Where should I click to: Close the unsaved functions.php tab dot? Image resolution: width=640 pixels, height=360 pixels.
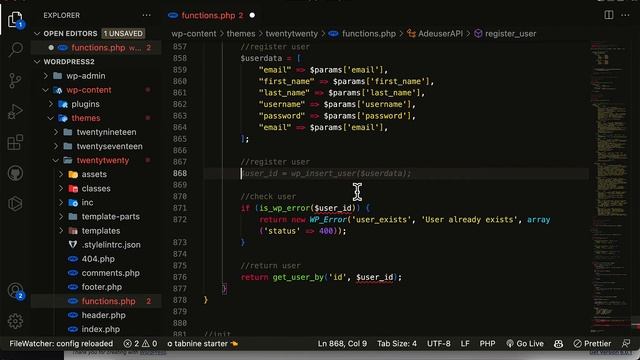(x=252, y=15)
